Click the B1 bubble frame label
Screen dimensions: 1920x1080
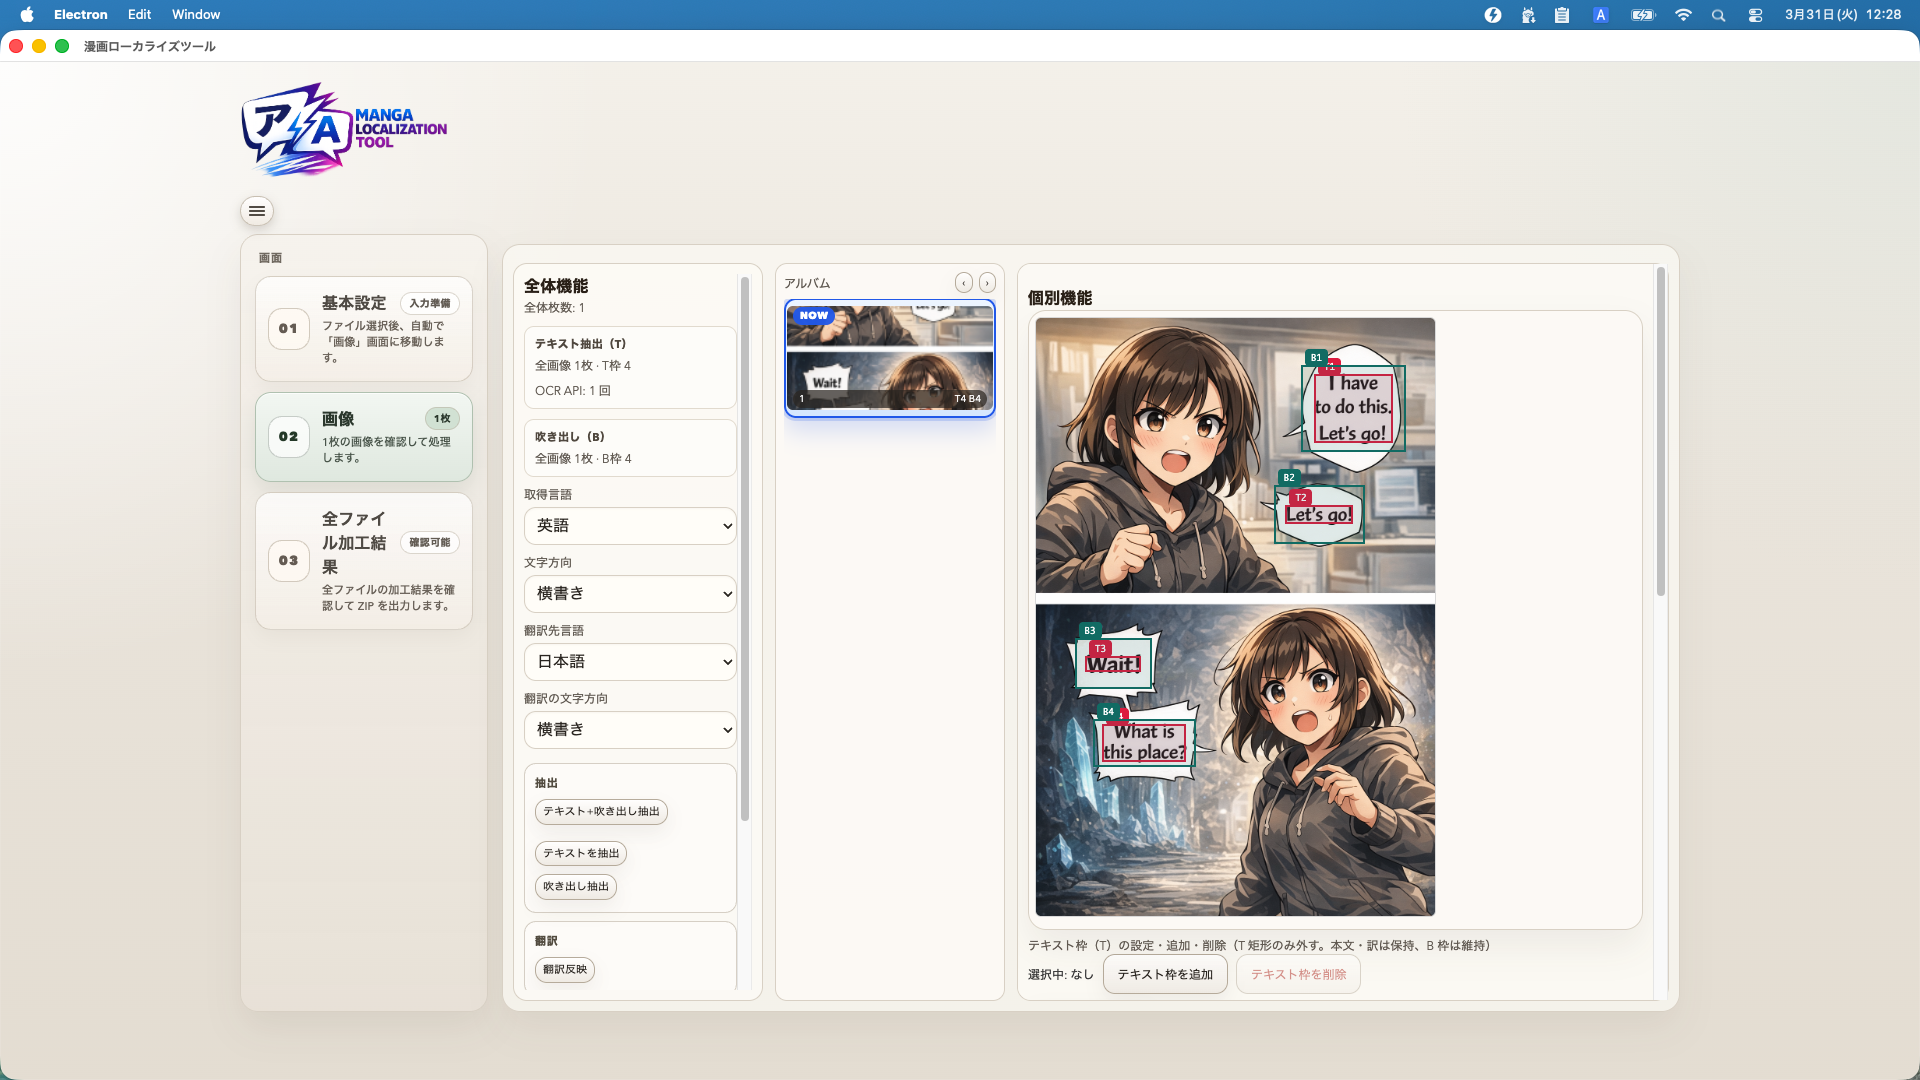click(1316, 357)
